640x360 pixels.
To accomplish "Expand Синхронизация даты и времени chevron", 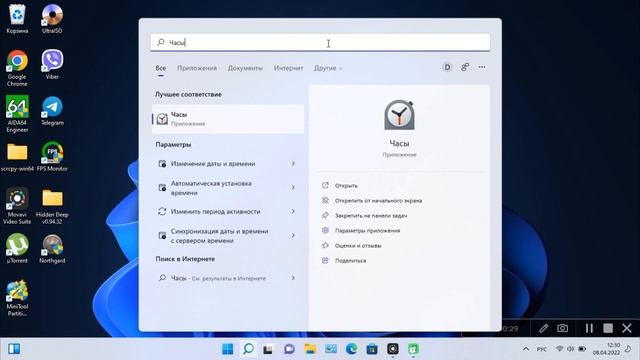I will 293,236.
